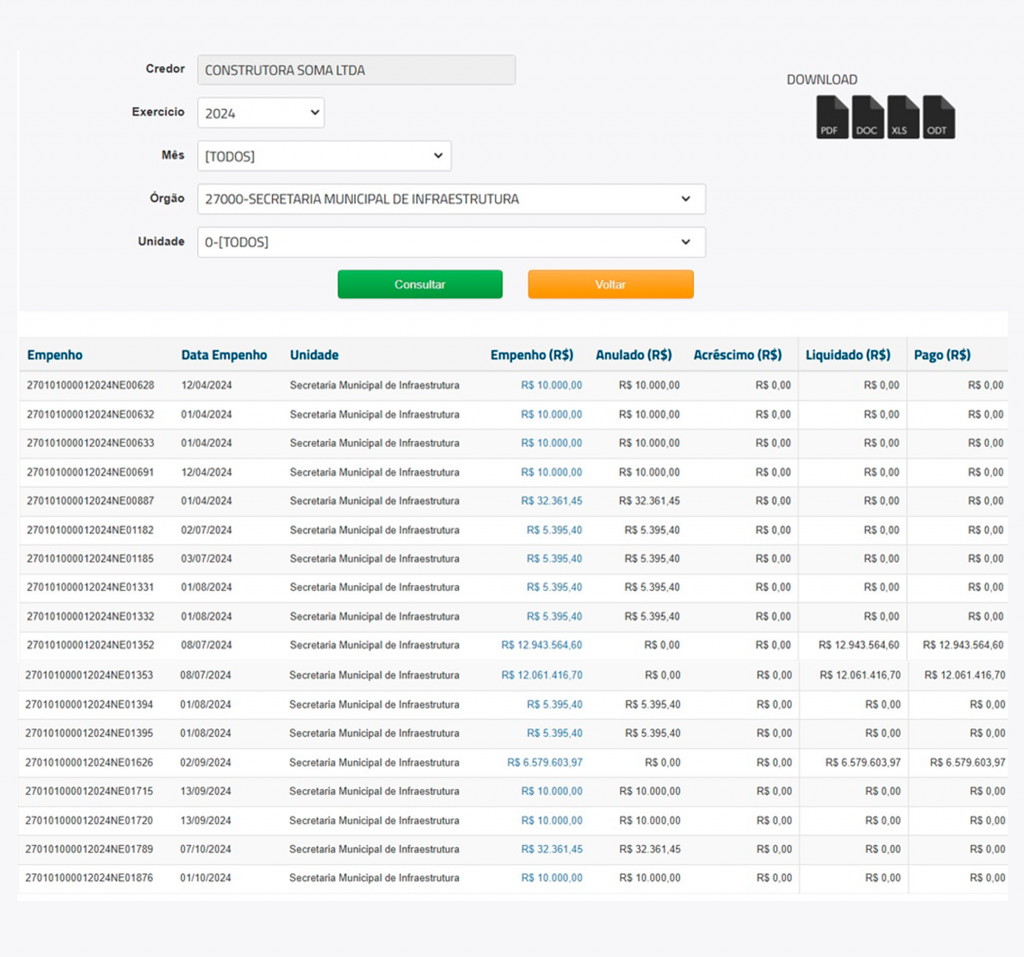This screenshot has width=1024, height=957.
Task: Download the report as DOC
Action: [x=868, y=117]
